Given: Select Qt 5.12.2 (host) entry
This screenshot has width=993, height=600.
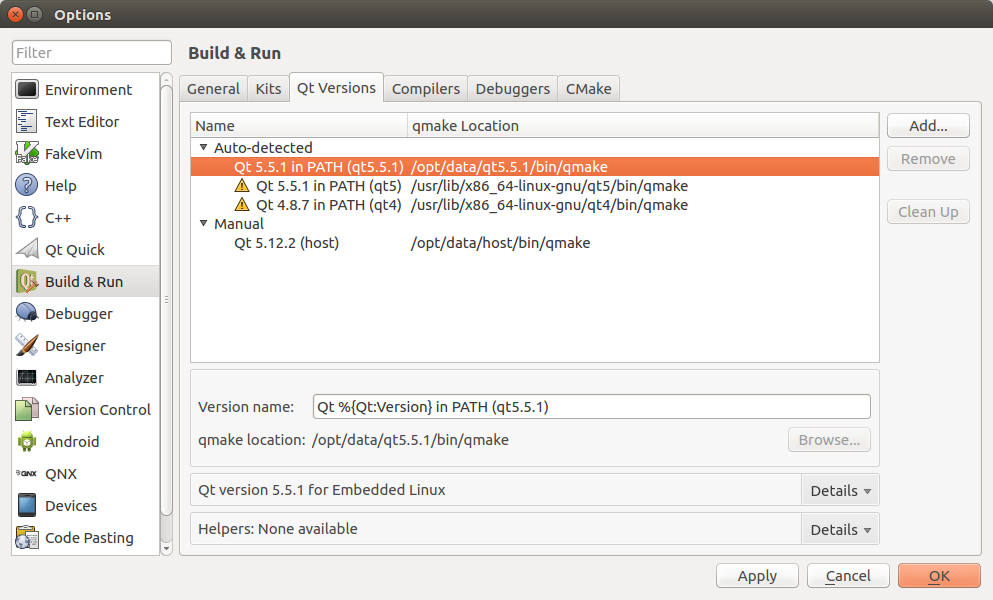Looking at the screenshot, I should point(286,243).
